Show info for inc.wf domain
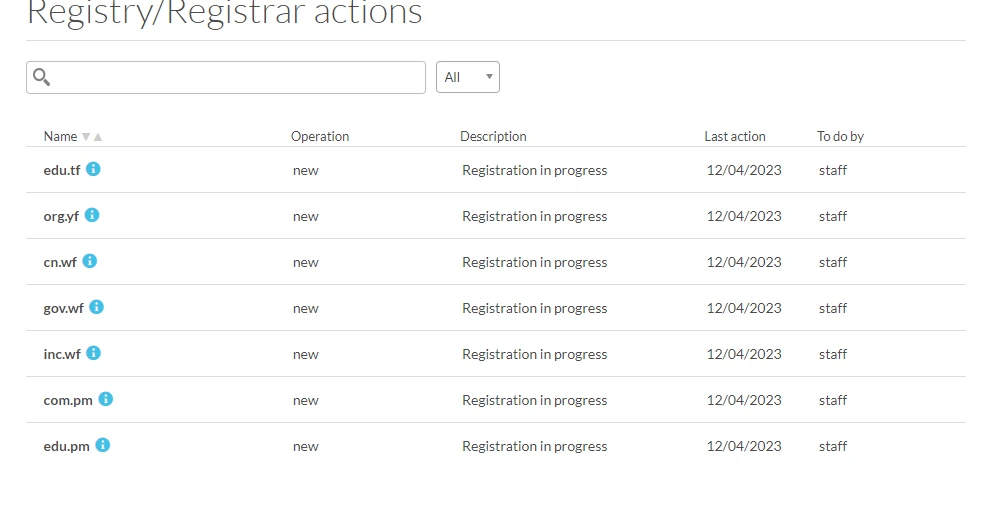Screen dimensions: 997x523 [x=93, y=353]
